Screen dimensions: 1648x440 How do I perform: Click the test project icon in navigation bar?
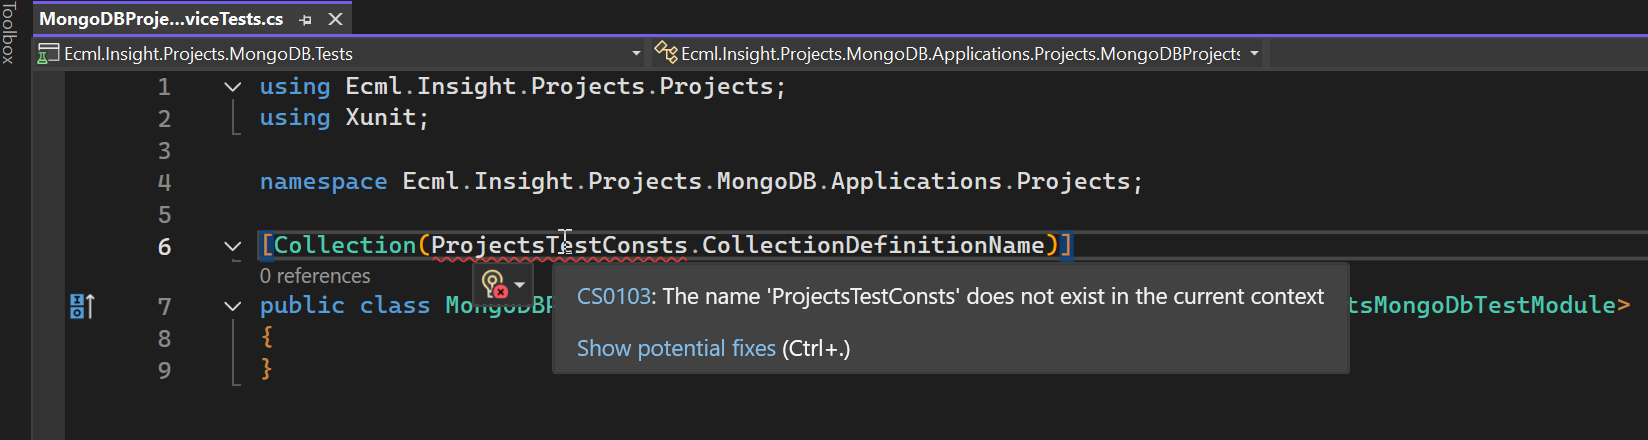tap(48, 54)
